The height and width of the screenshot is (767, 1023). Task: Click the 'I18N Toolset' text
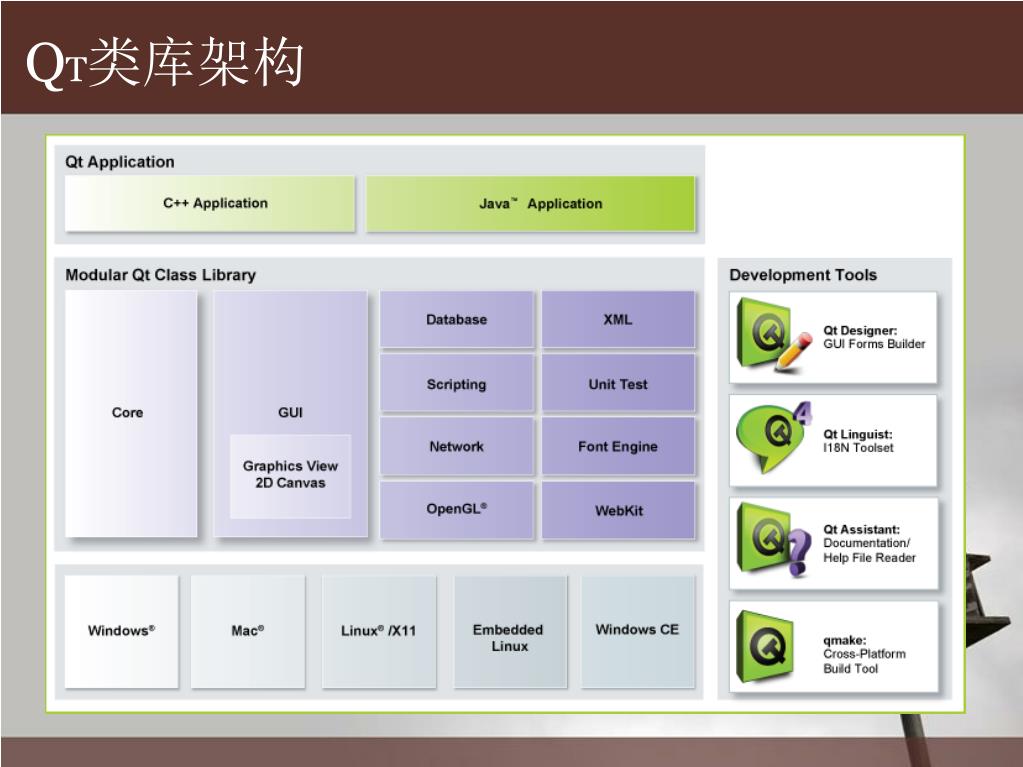coord(859,448)
